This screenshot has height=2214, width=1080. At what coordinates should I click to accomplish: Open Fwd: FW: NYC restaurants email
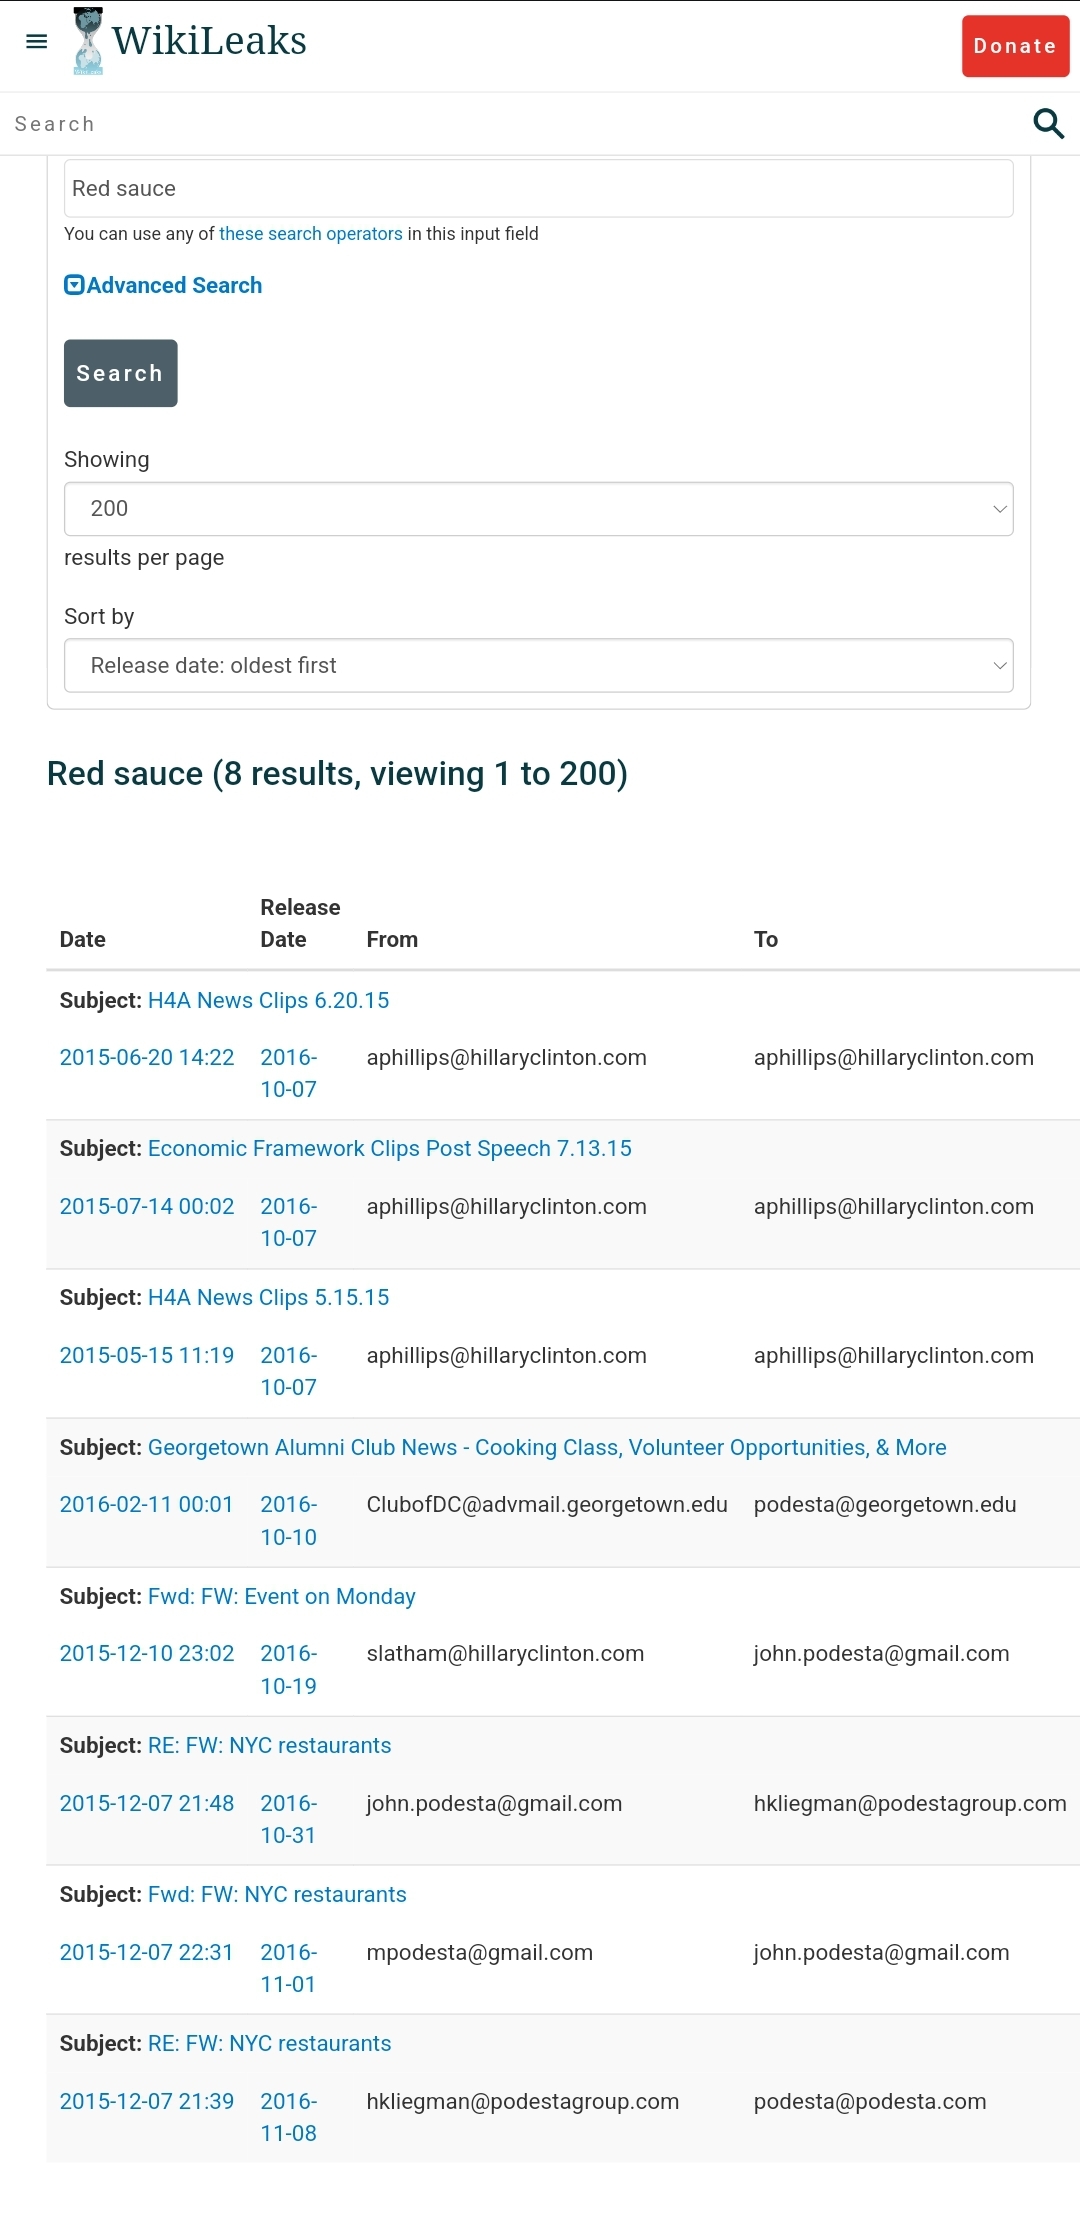point(277,1894)
